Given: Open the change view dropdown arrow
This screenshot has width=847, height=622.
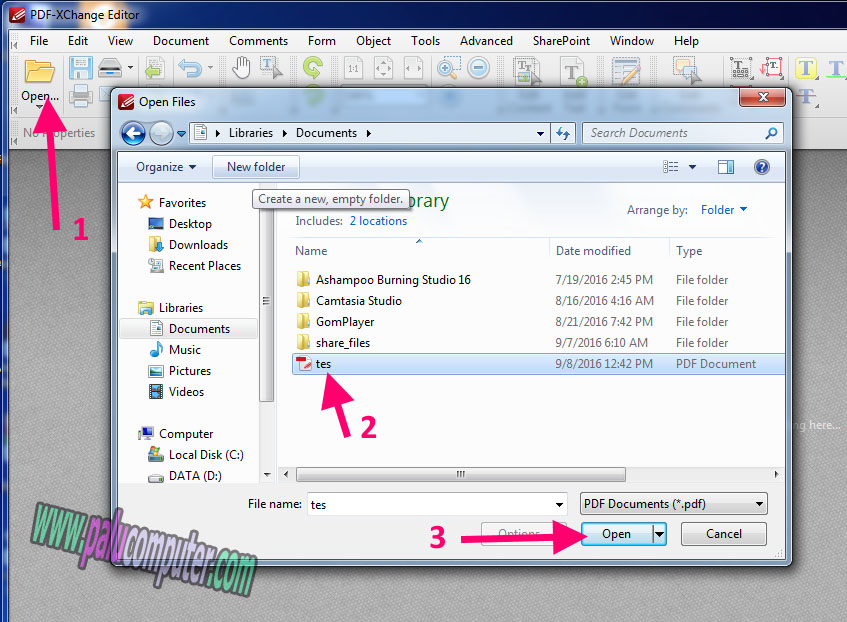Looking at the screenshot, I should [x=692, y=167].
